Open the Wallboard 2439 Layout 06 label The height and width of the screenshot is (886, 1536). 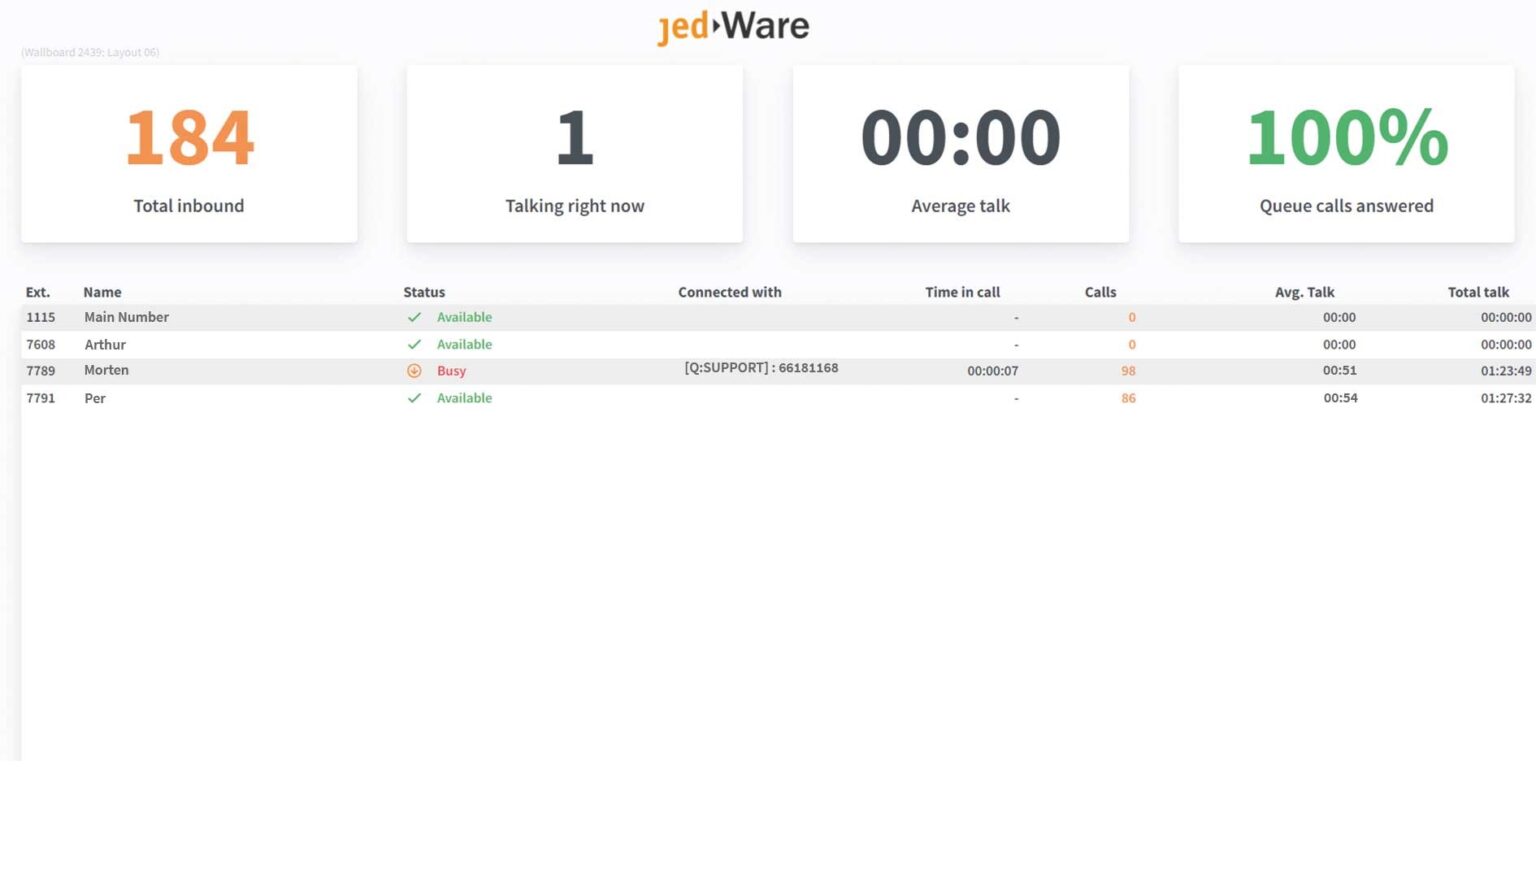(x=90, y=52)
